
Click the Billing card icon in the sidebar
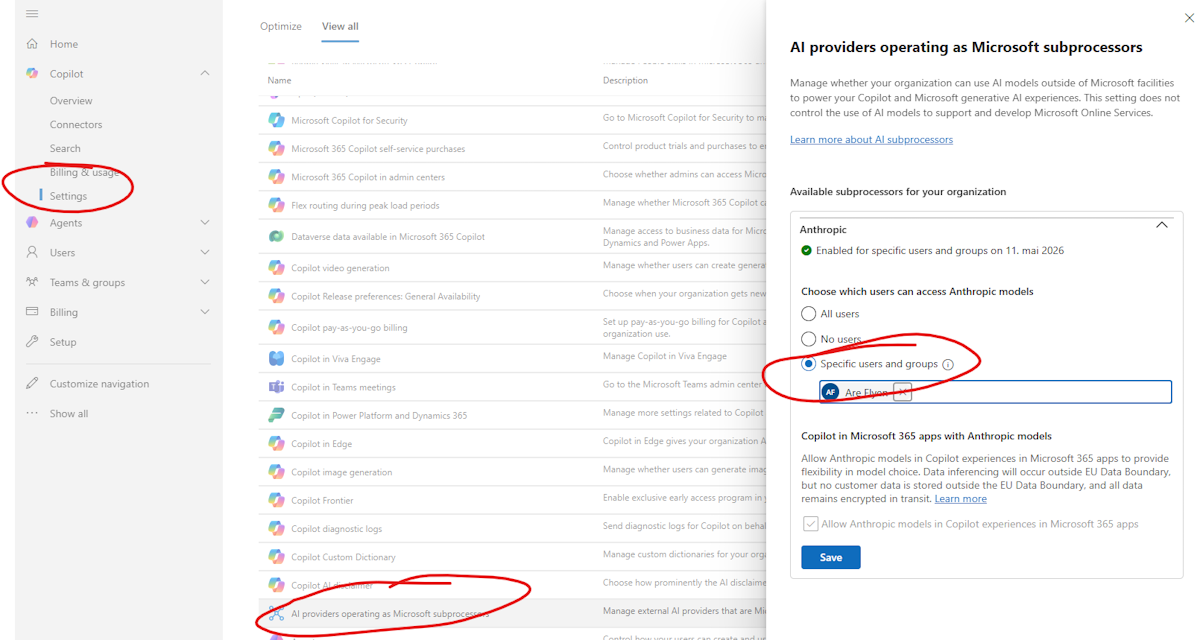click(x=32, y=312)
